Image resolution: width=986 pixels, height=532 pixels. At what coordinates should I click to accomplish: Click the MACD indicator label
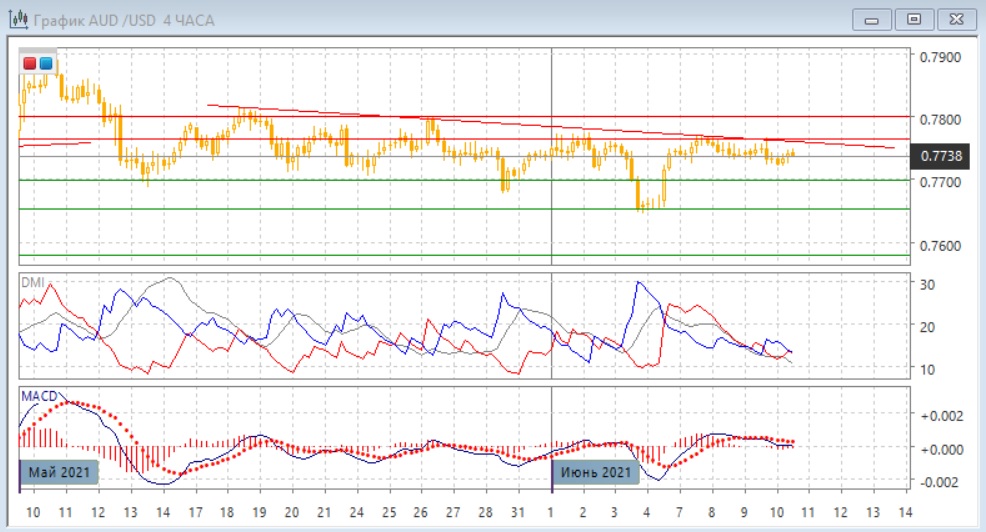39,397
